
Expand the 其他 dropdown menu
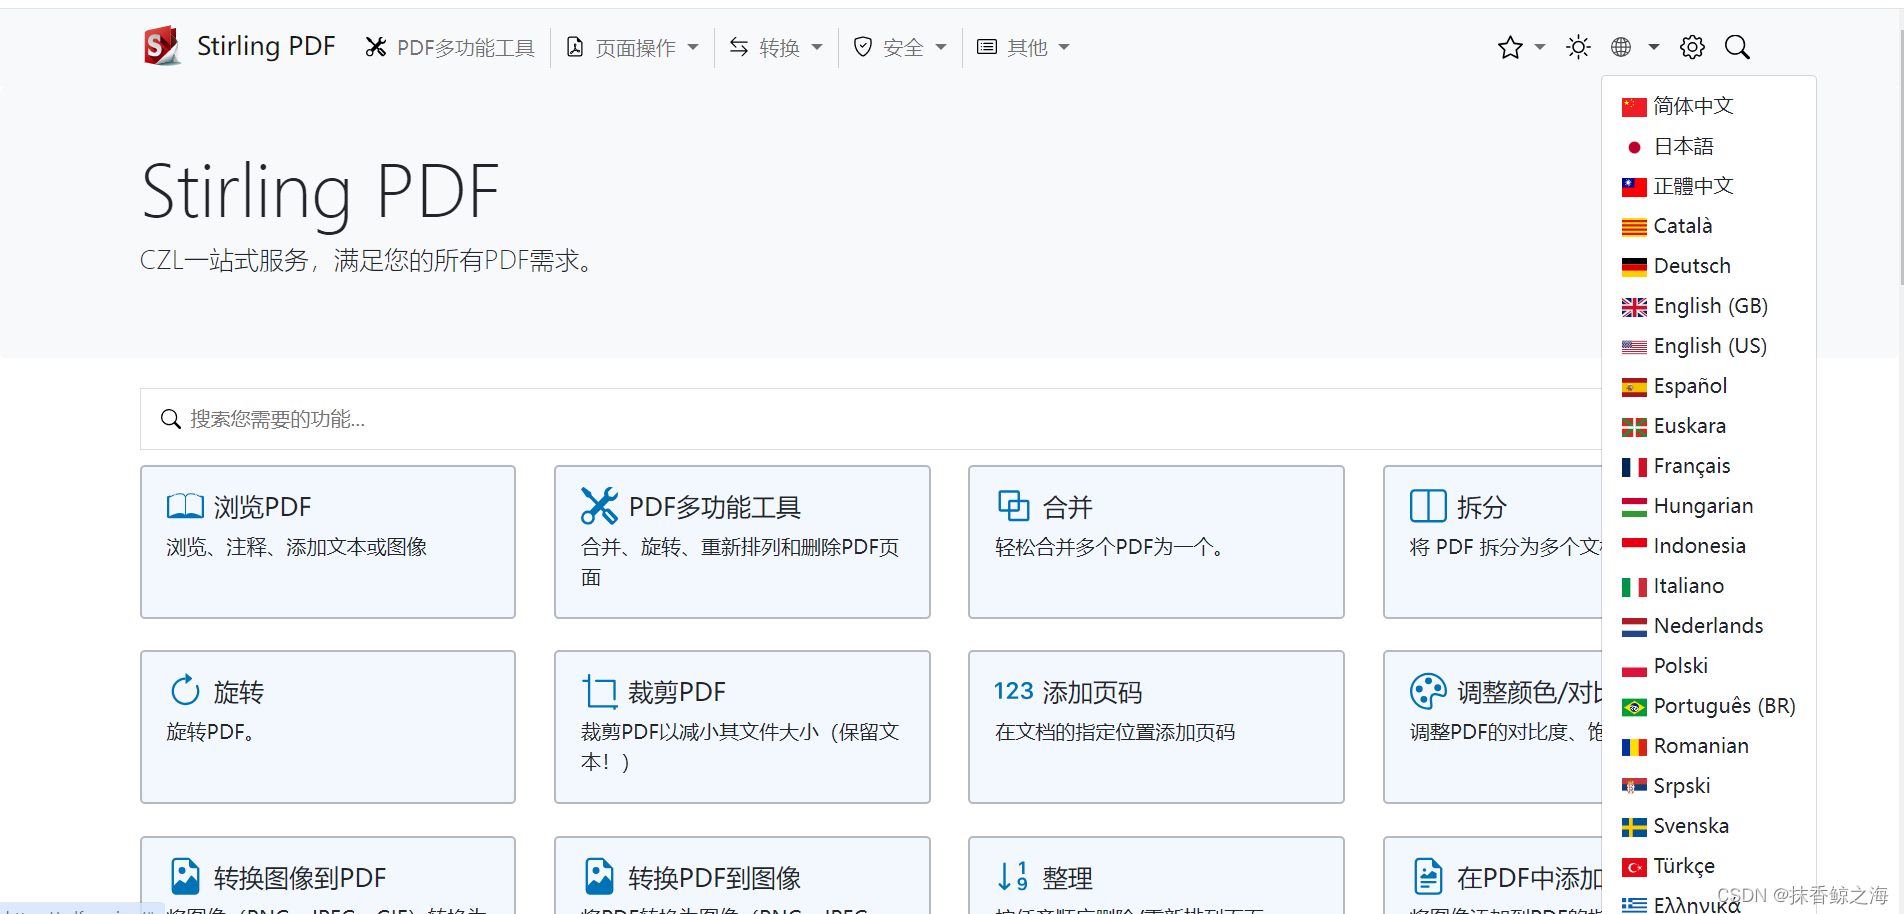[1023, 47]
